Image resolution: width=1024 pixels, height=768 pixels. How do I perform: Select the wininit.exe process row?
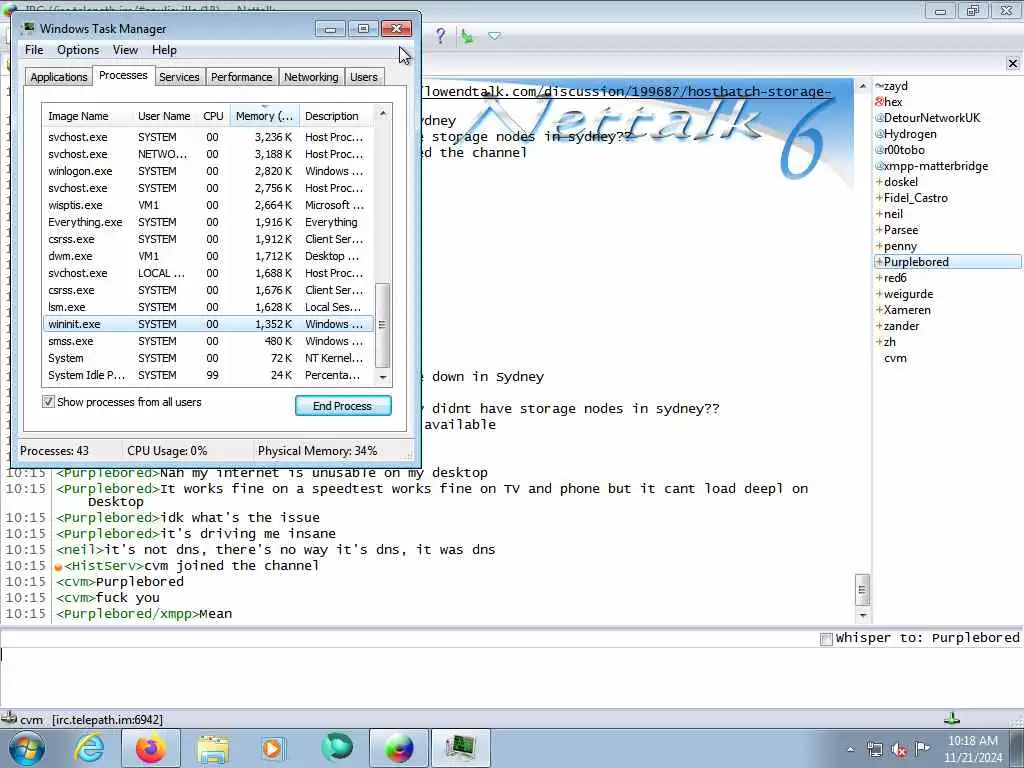tap(208, 324)
